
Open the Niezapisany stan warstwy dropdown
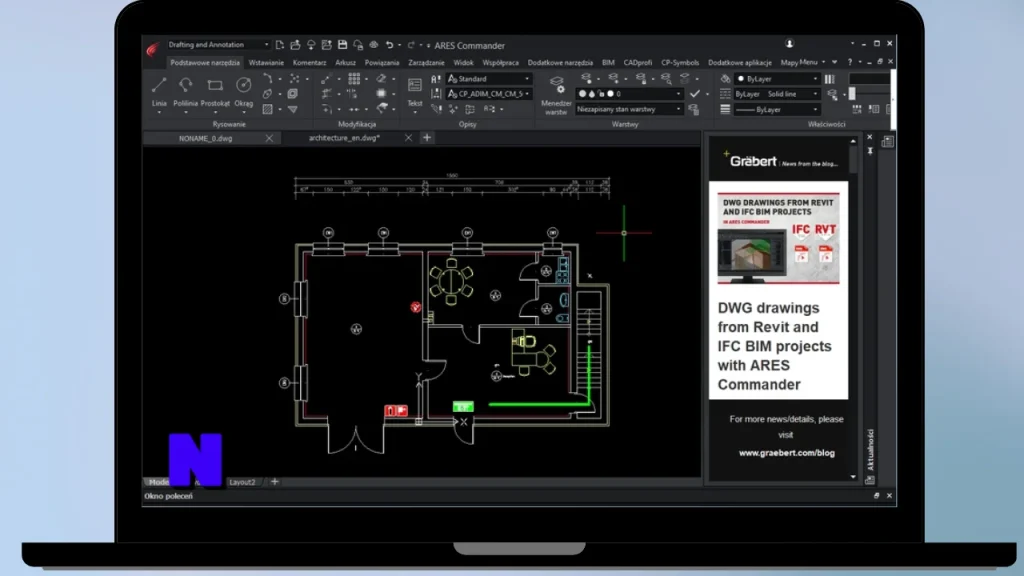coord(629,109)
